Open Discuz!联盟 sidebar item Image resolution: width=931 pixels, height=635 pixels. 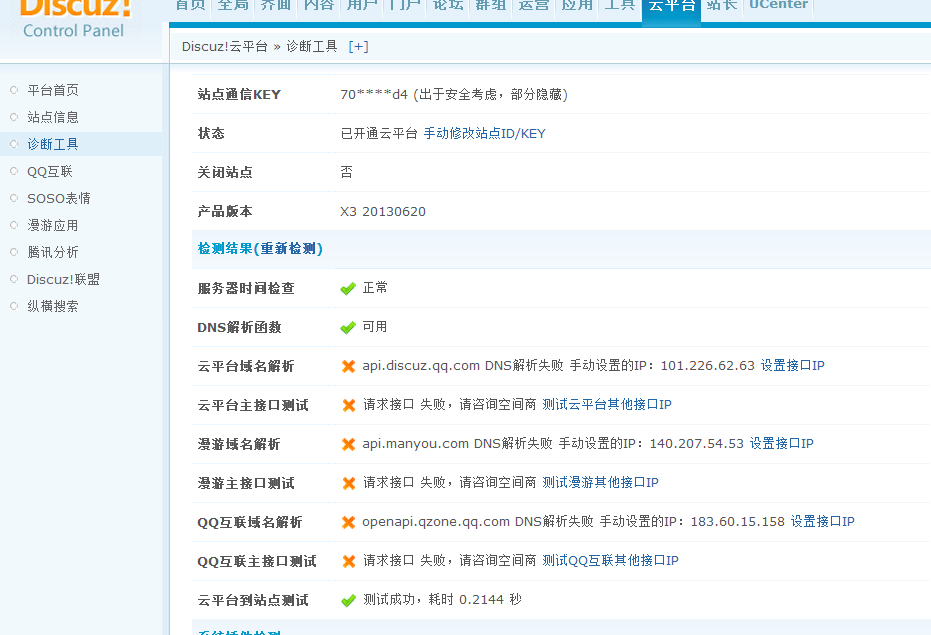pyautogui.click(x=64, y=279)
